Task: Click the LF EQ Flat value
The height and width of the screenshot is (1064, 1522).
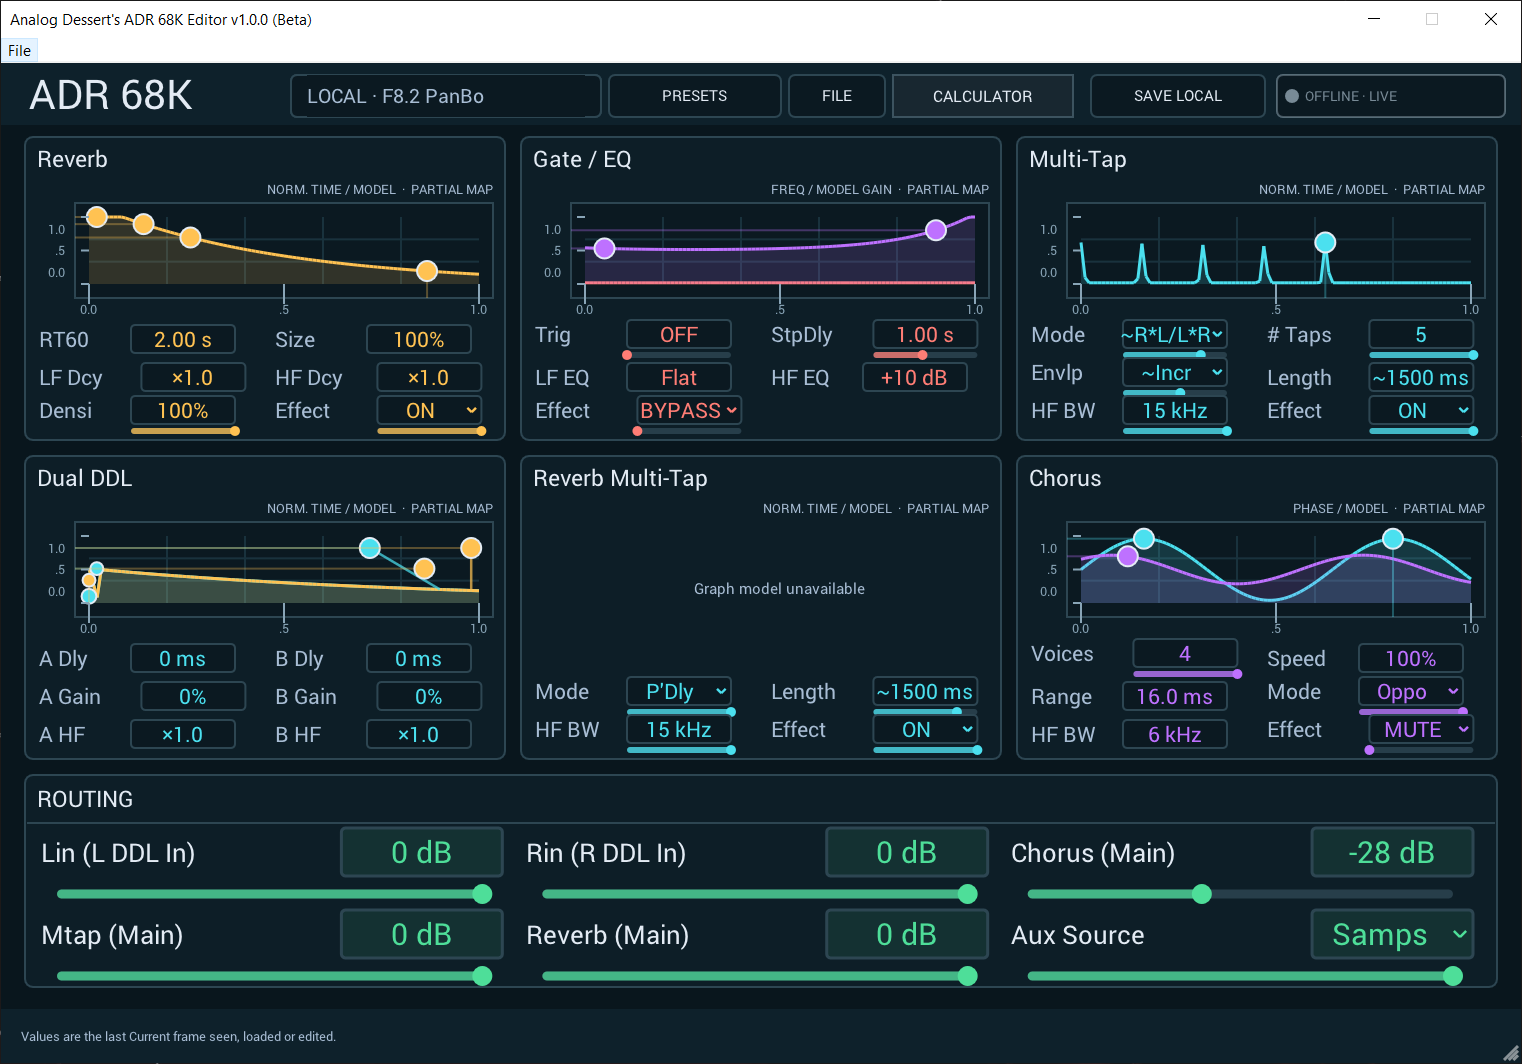Action: point(679,378)
